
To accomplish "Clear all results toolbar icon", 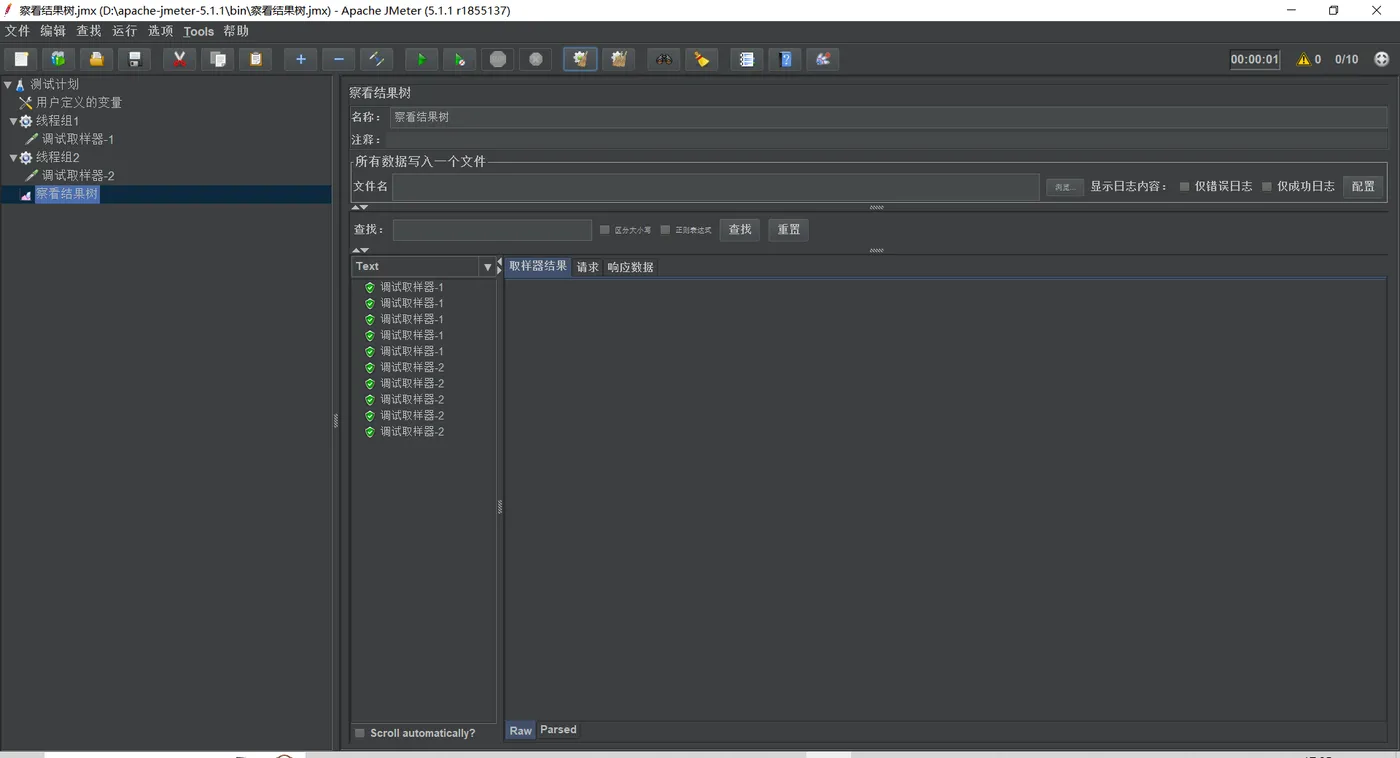I will (x=619, y=59).
